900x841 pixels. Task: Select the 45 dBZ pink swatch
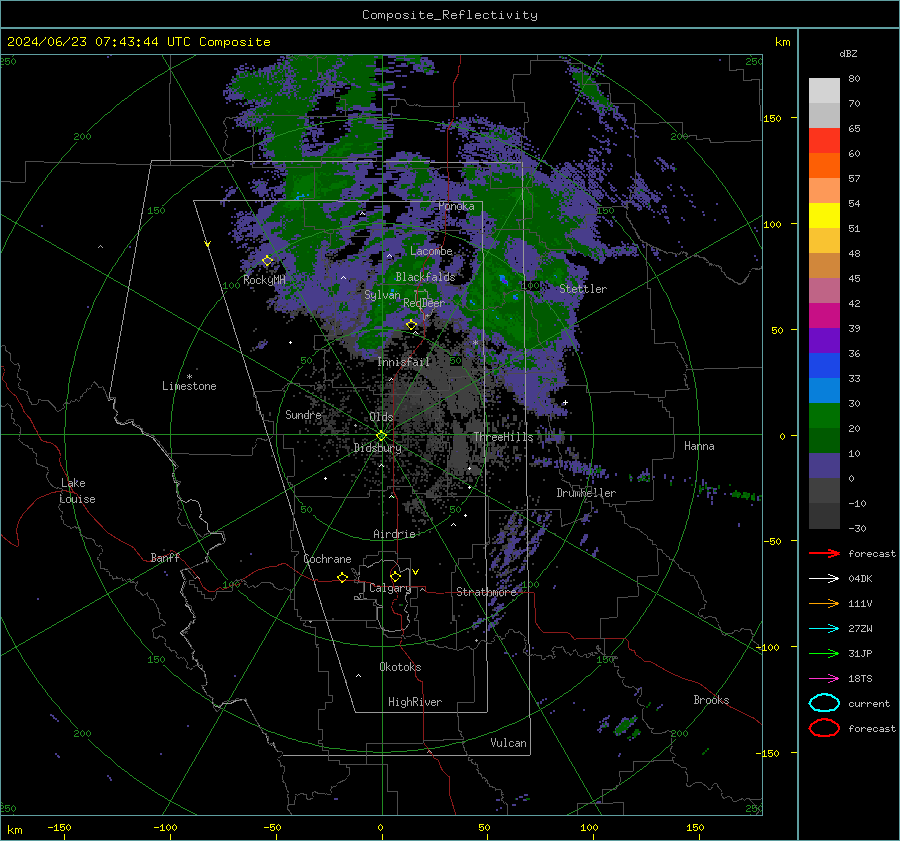[824, 290]
